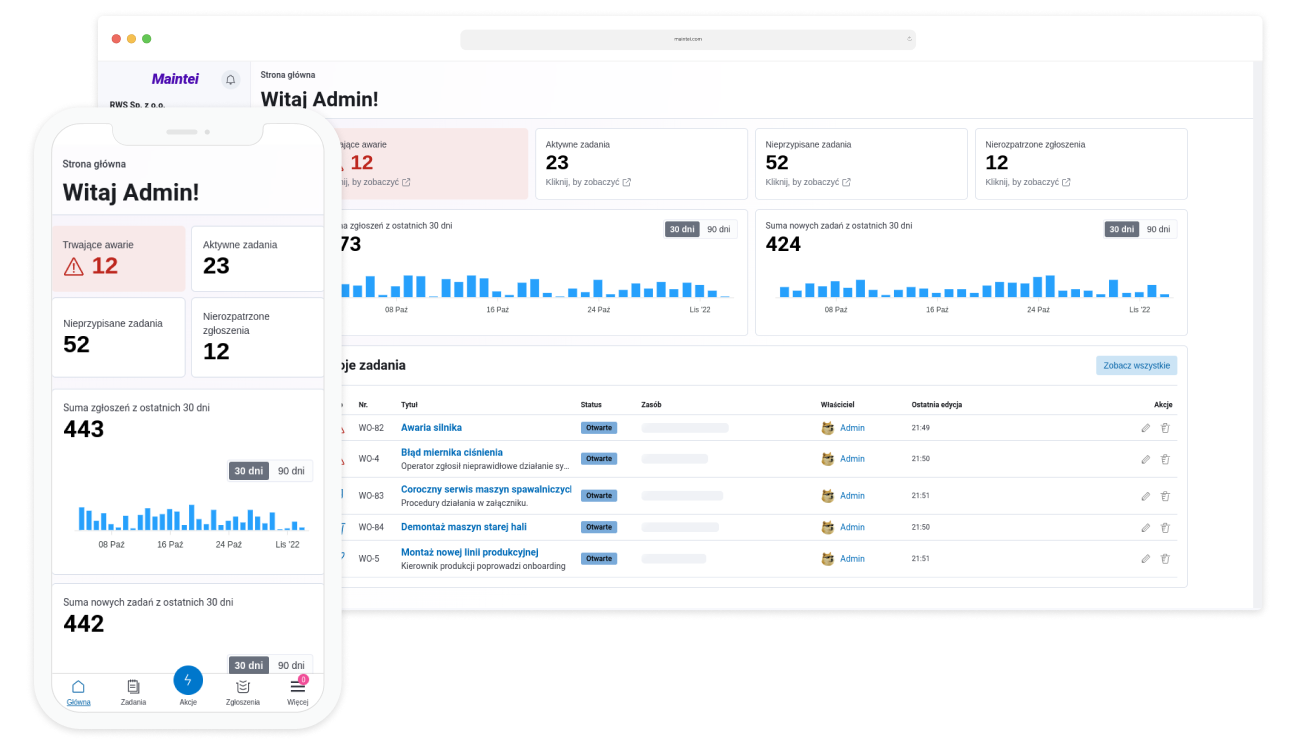Screen dimensions: 1295x753
Task: Select 90 dni on desktop zgłoszeń chart
Action: click(718, 229)
